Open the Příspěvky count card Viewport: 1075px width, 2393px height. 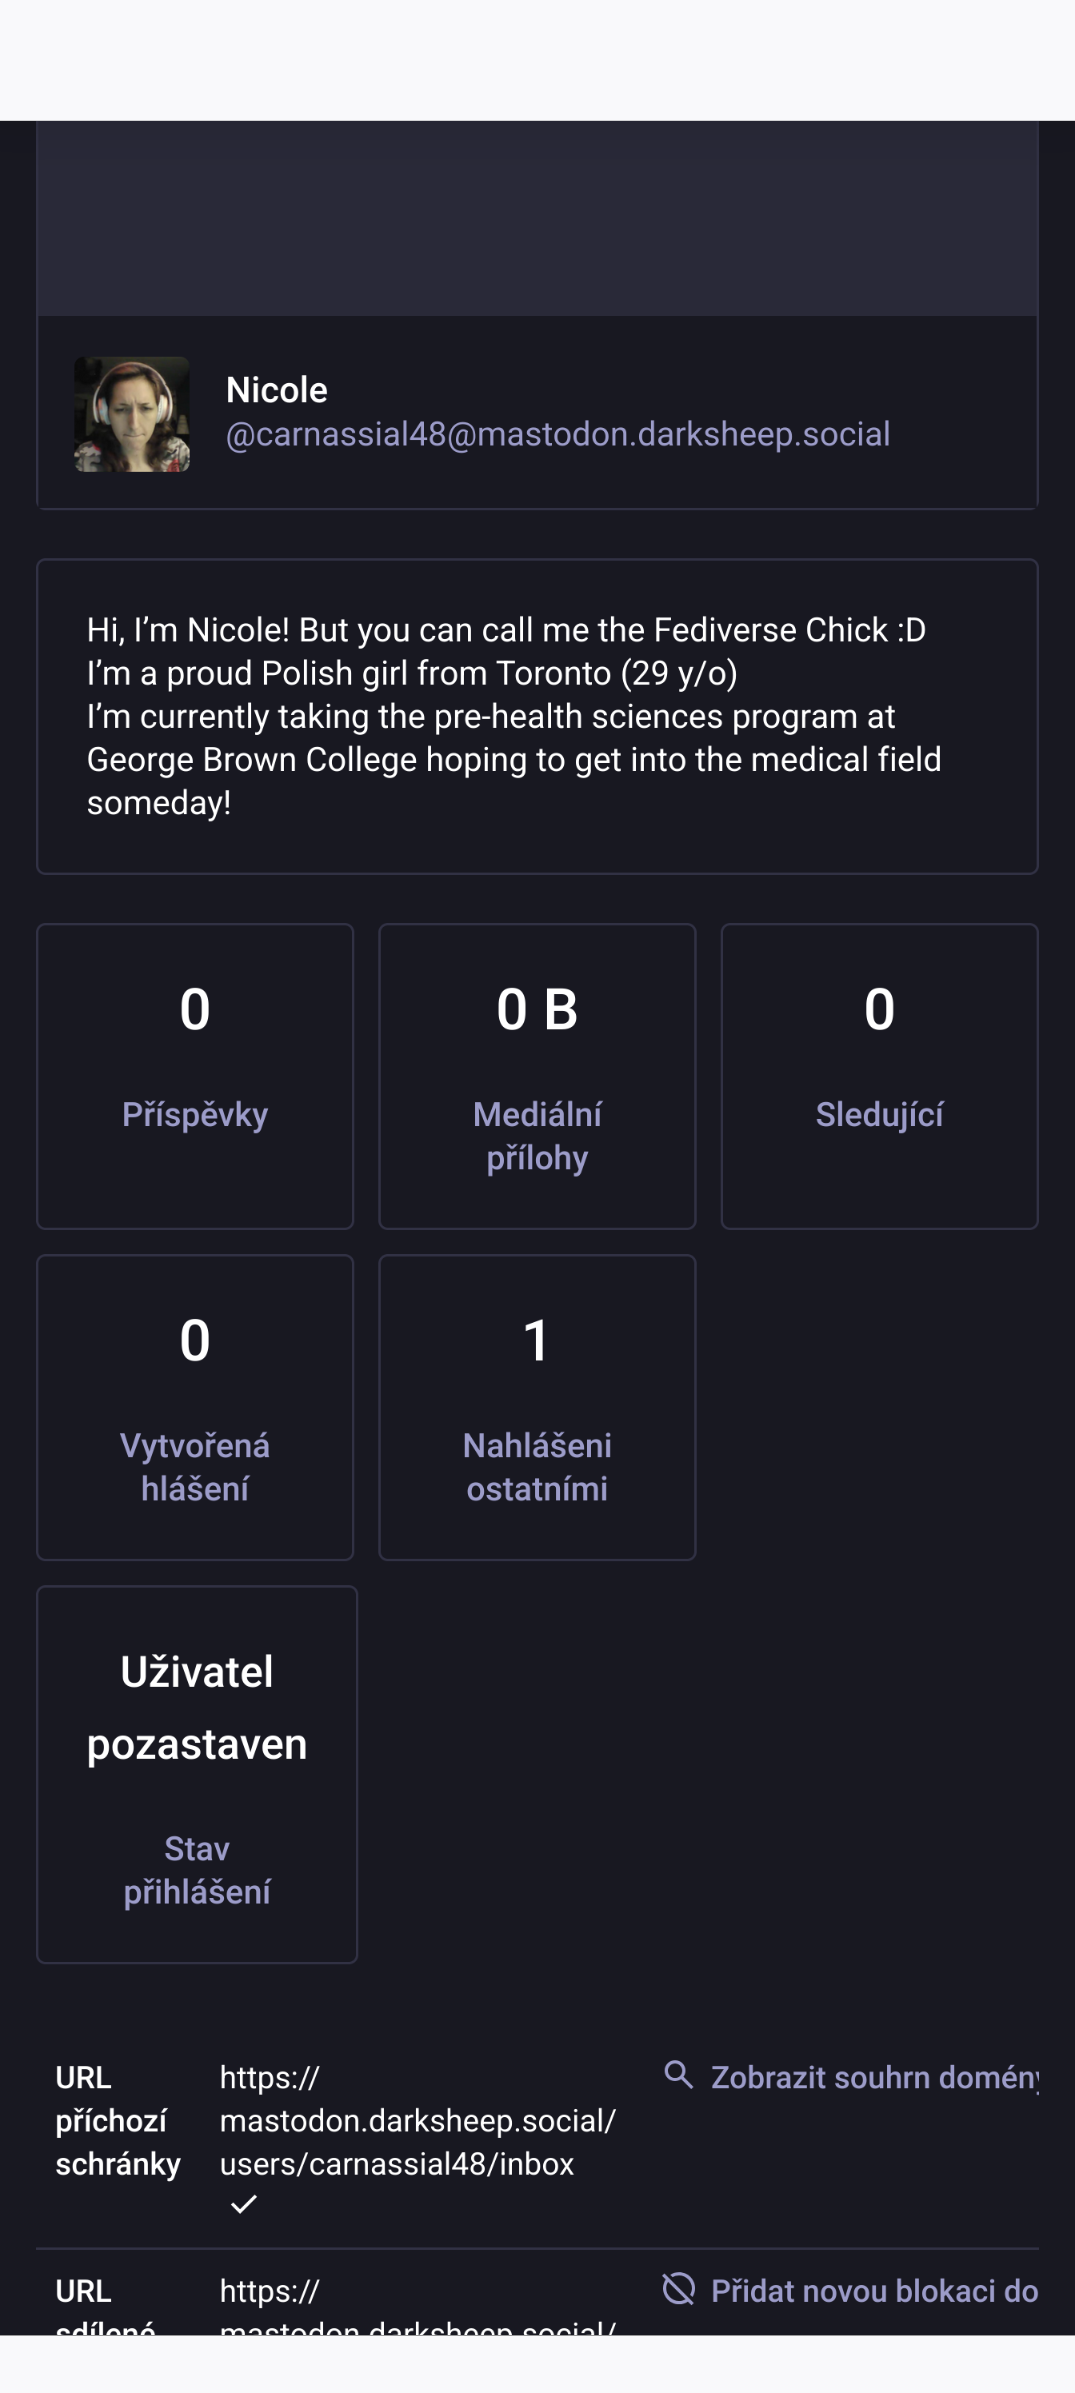195,1076
